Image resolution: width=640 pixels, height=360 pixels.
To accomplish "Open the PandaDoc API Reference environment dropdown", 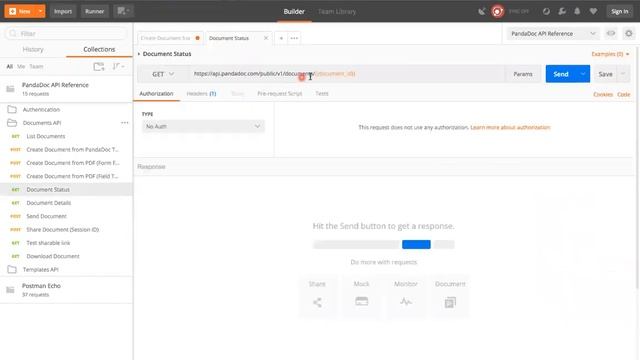I will click(x=553, y=33).
